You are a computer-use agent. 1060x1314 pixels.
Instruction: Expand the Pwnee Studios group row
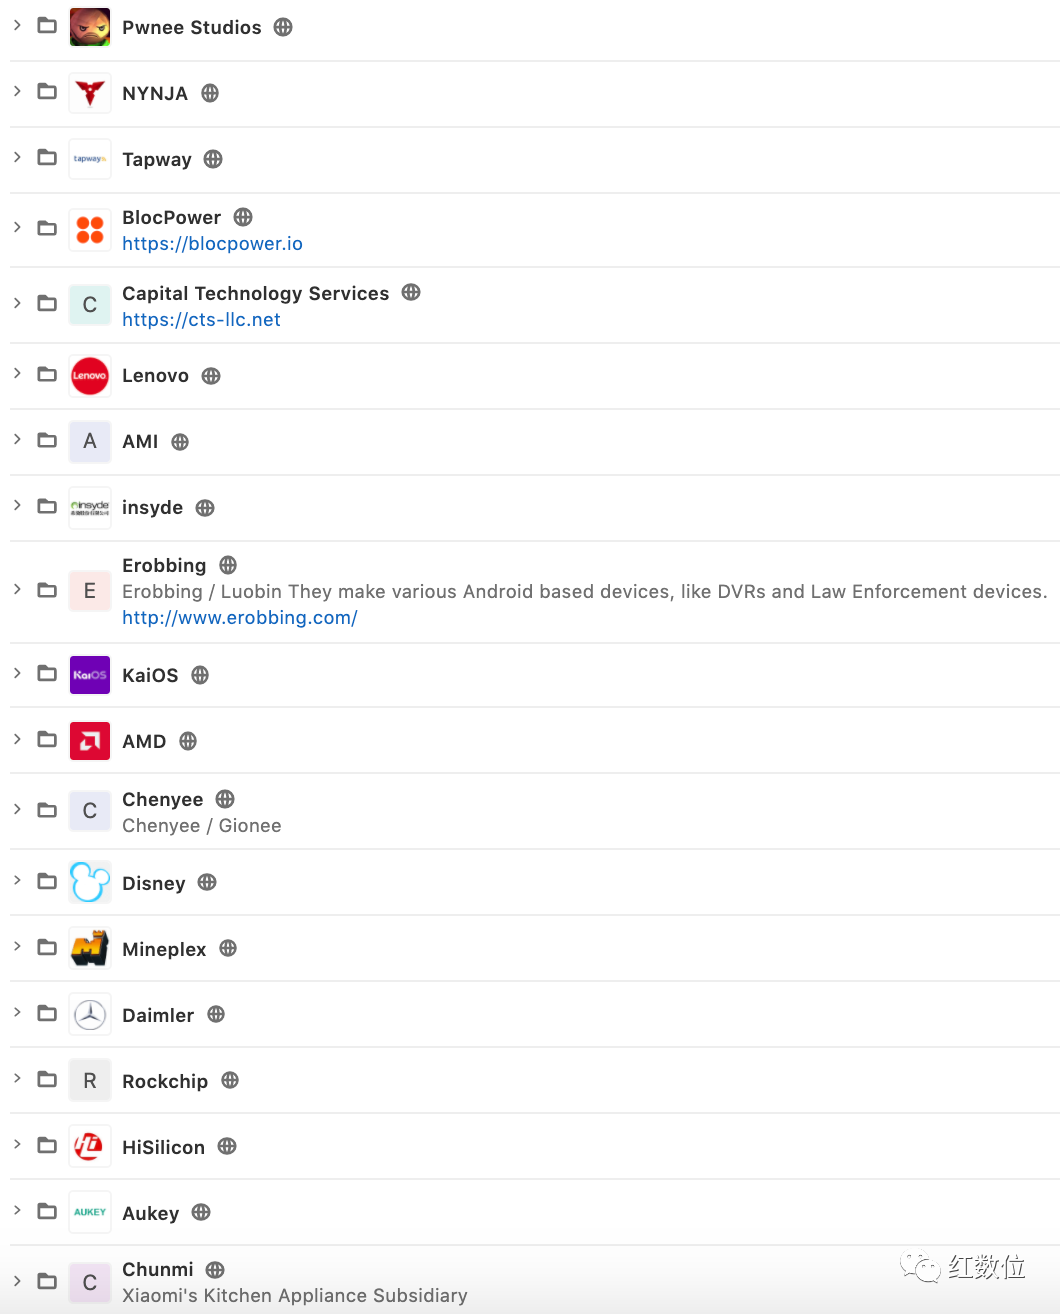click(x=17, y=25)
